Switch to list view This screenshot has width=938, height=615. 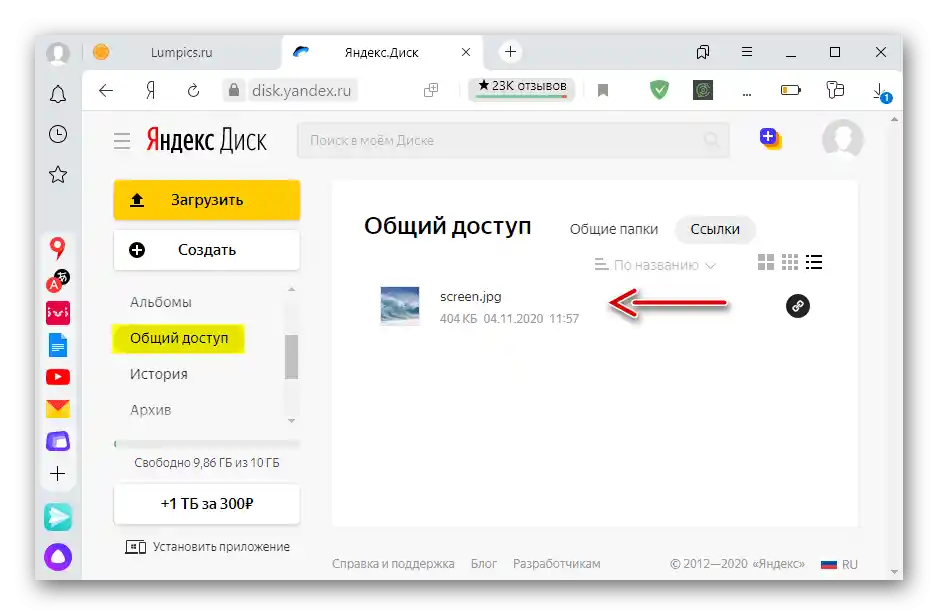click(x=814, y=262)
